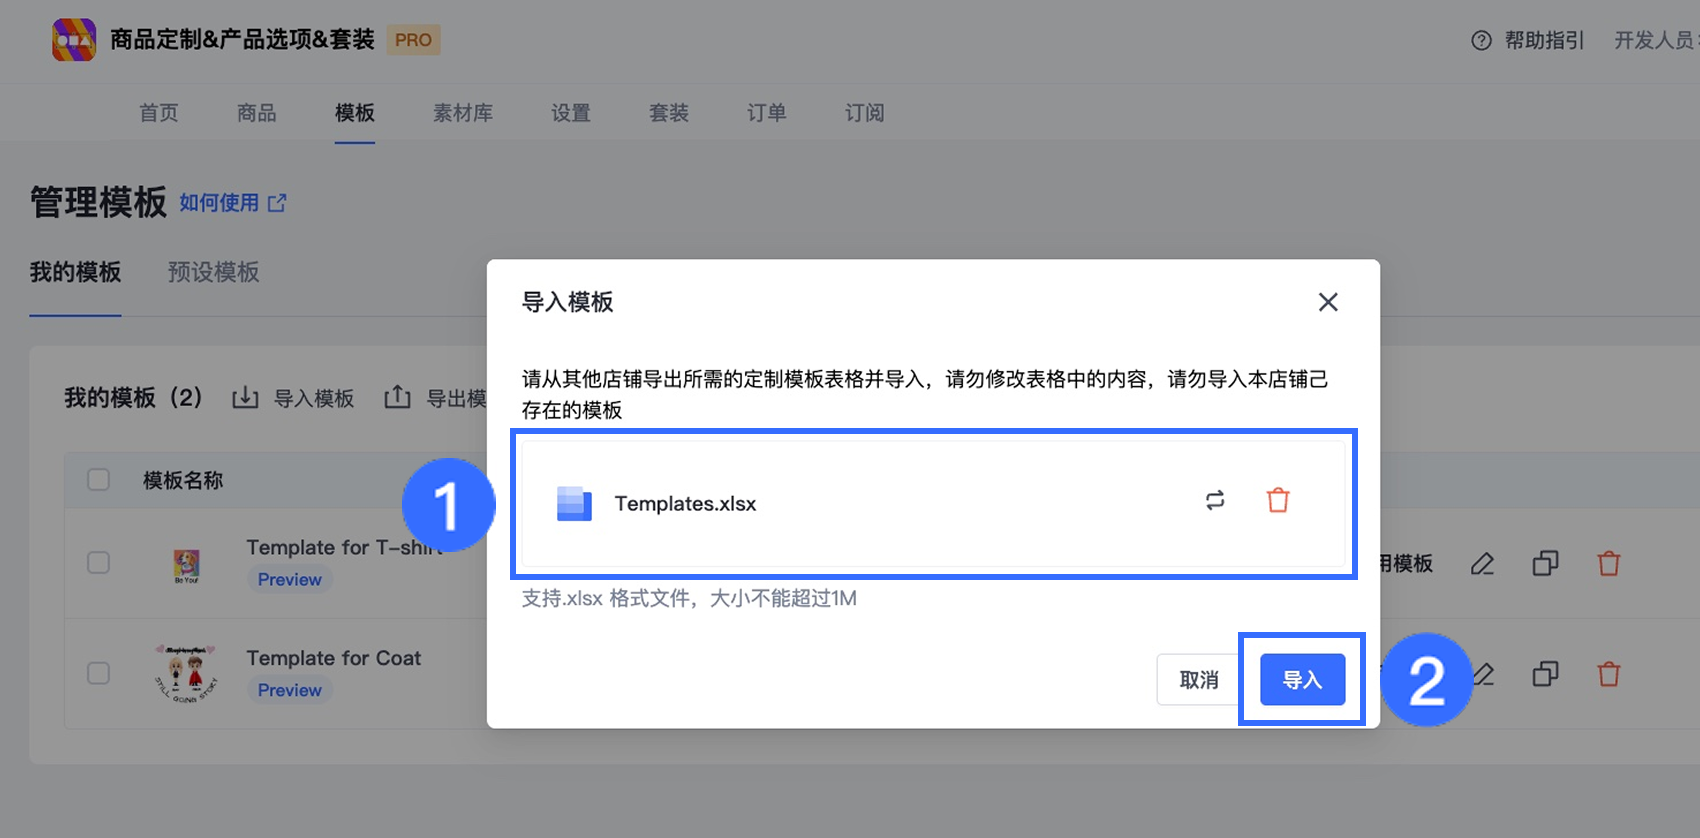Delete the Template for Coat row
The height and width of the screenshot is (838, 1700).
(x=1609, y=674)
